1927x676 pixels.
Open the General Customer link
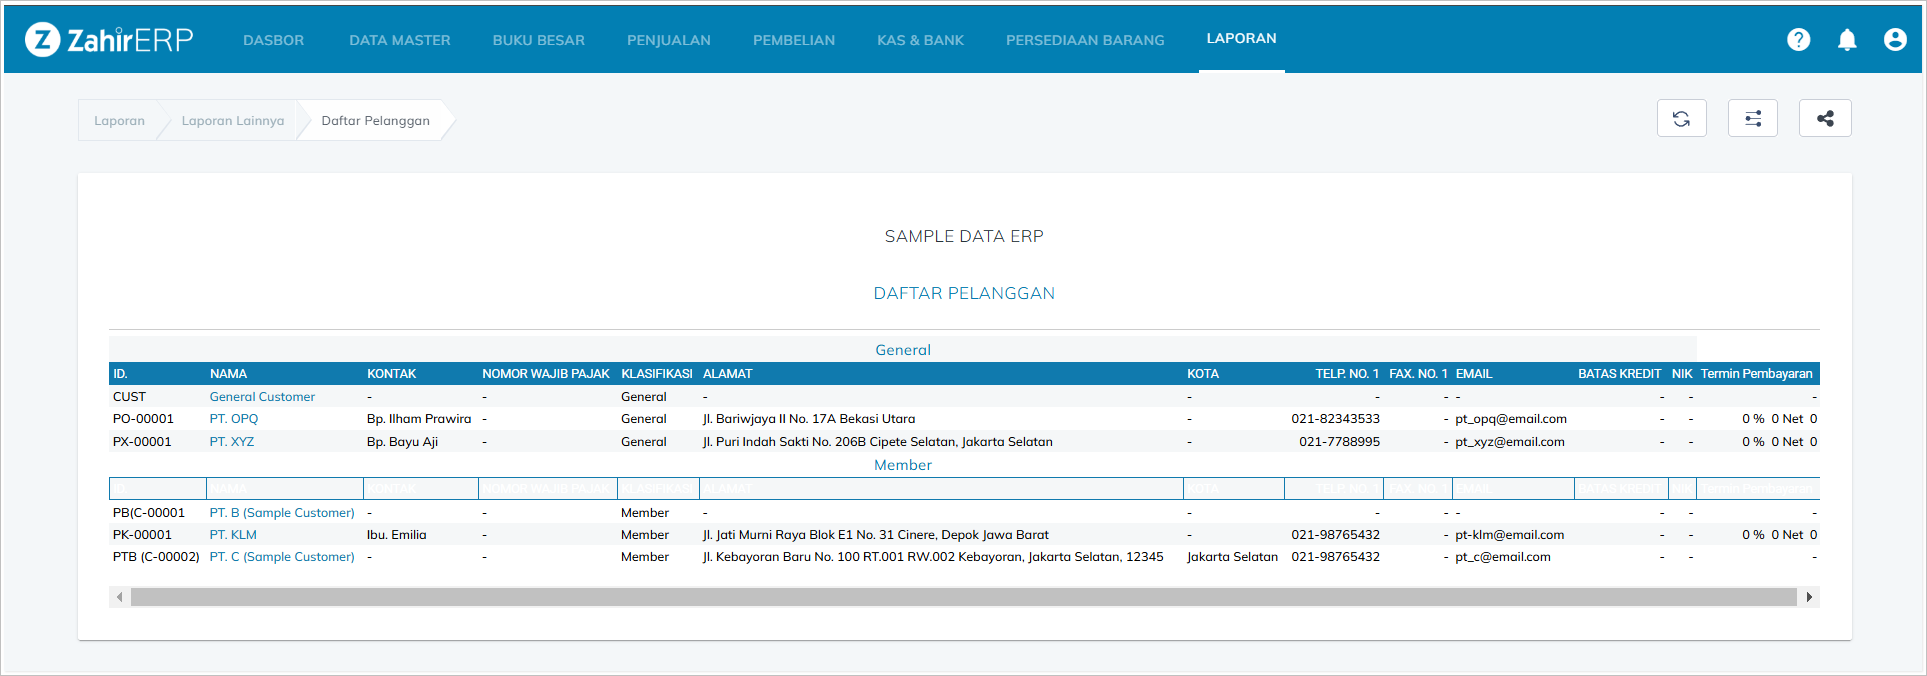point(262,397)
